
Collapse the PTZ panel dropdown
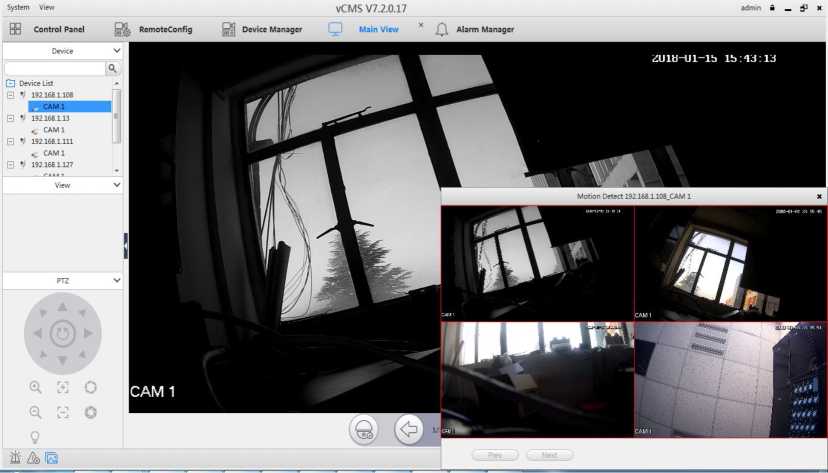pos(117,280)
